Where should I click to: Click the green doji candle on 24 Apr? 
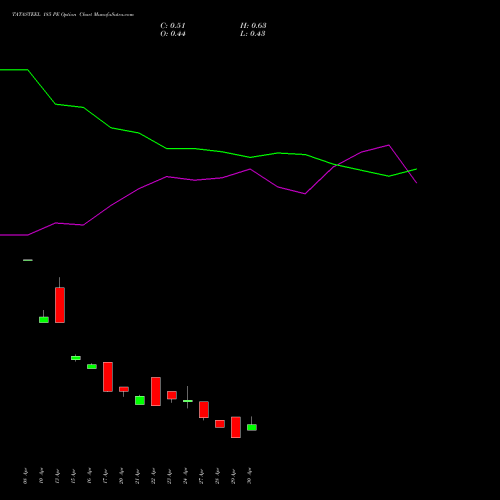pyautogui.click(x=188, y=401)
